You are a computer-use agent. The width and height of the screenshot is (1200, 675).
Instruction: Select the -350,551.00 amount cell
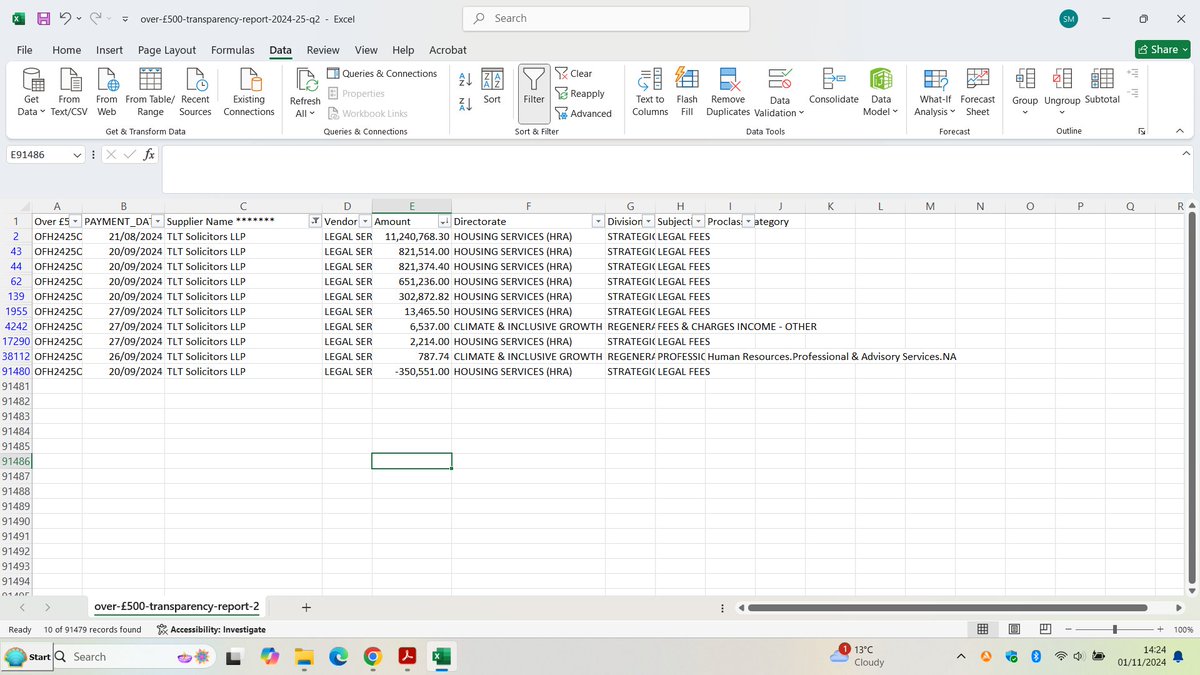[411, 371]
